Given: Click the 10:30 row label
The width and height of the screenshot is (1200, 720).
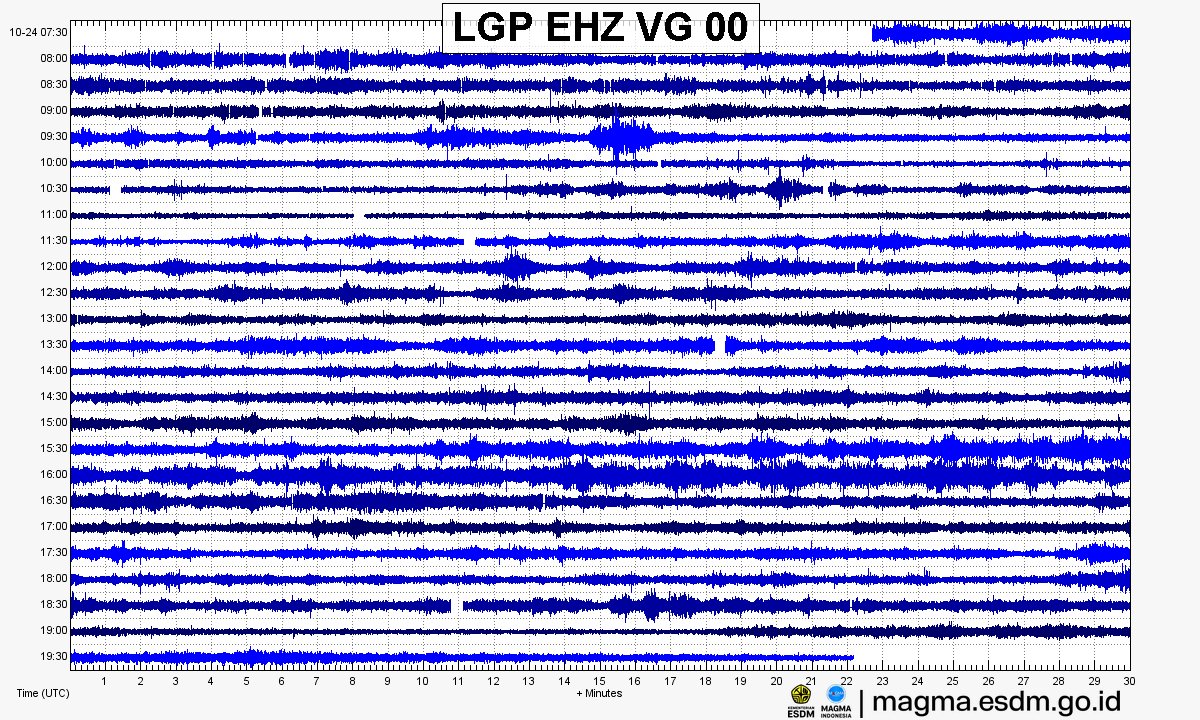Looking at the screenshot, I should point(54,188).
